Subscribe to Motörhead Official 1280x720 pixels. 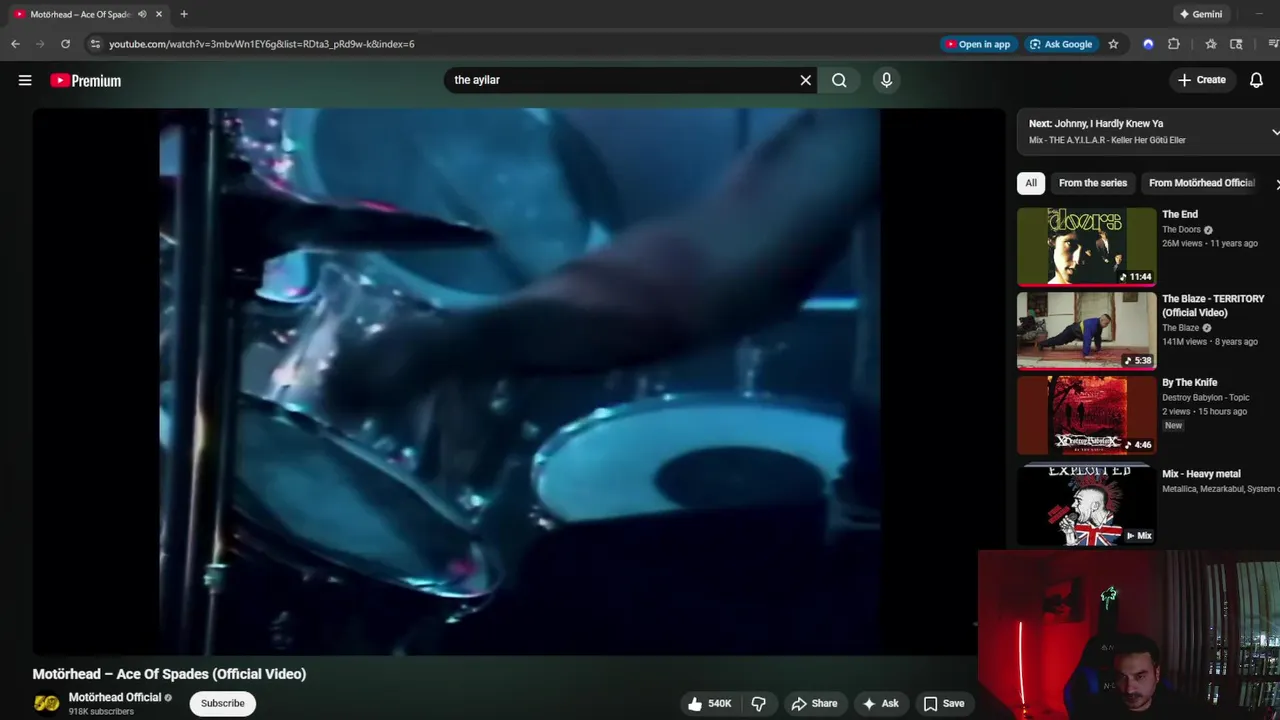223,703
